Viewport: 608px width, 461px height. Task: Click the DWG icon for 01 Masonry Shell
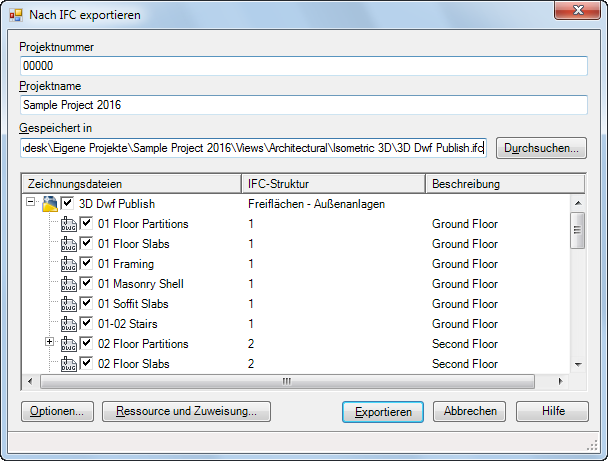point(69,284)
